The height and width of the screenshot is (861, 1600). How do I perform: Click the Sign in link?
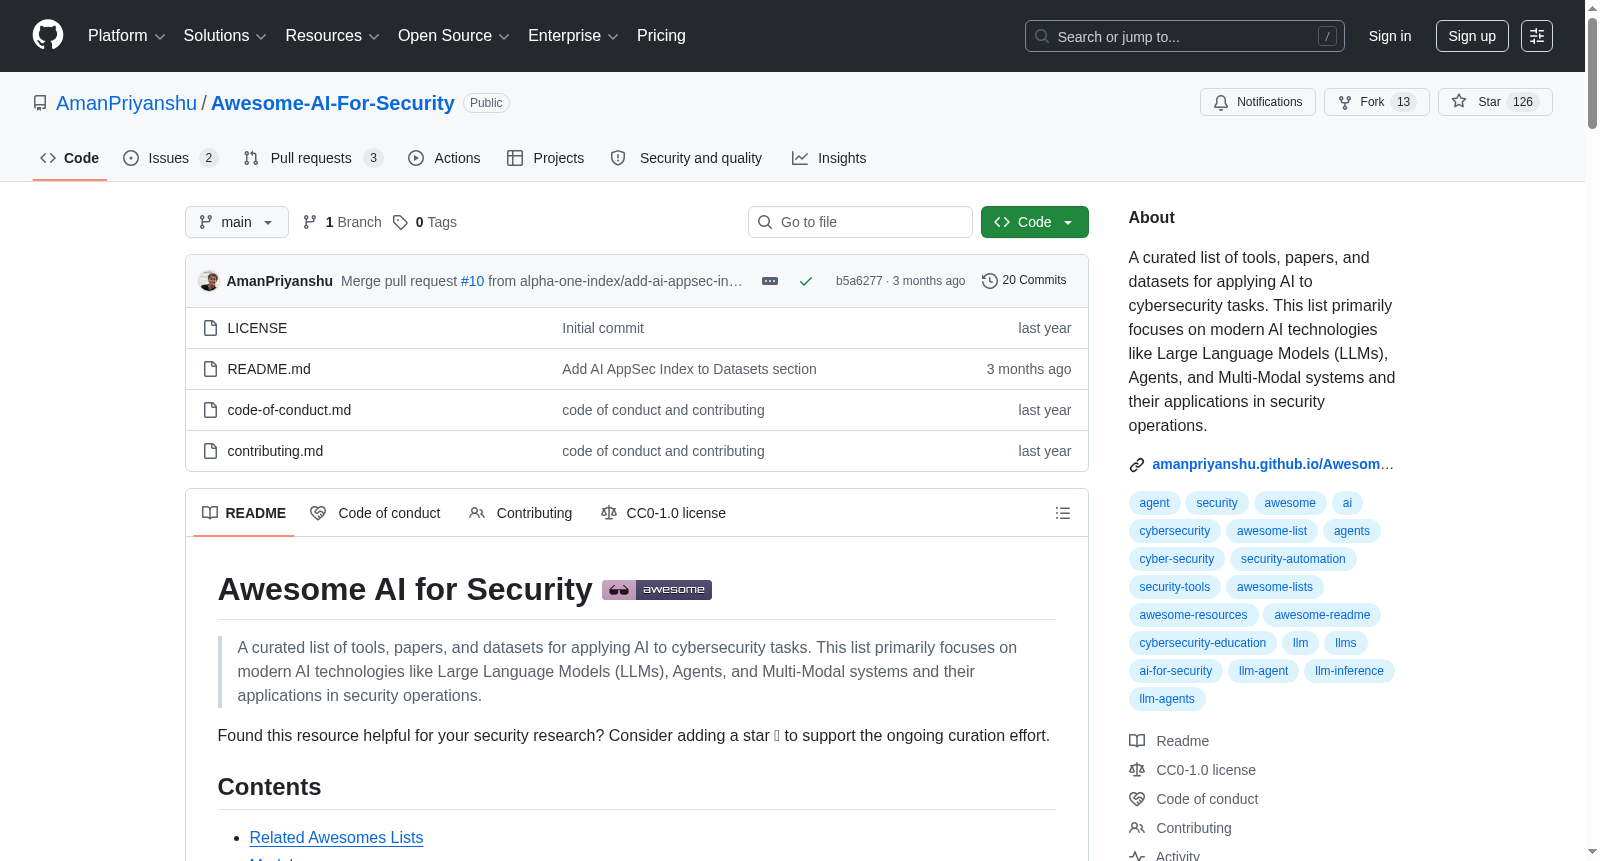click(1390, 36)
